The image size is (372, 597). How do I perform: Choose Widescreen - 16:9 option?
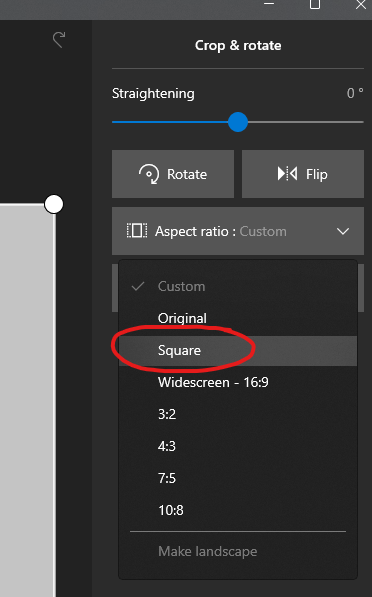click(238, 382)
